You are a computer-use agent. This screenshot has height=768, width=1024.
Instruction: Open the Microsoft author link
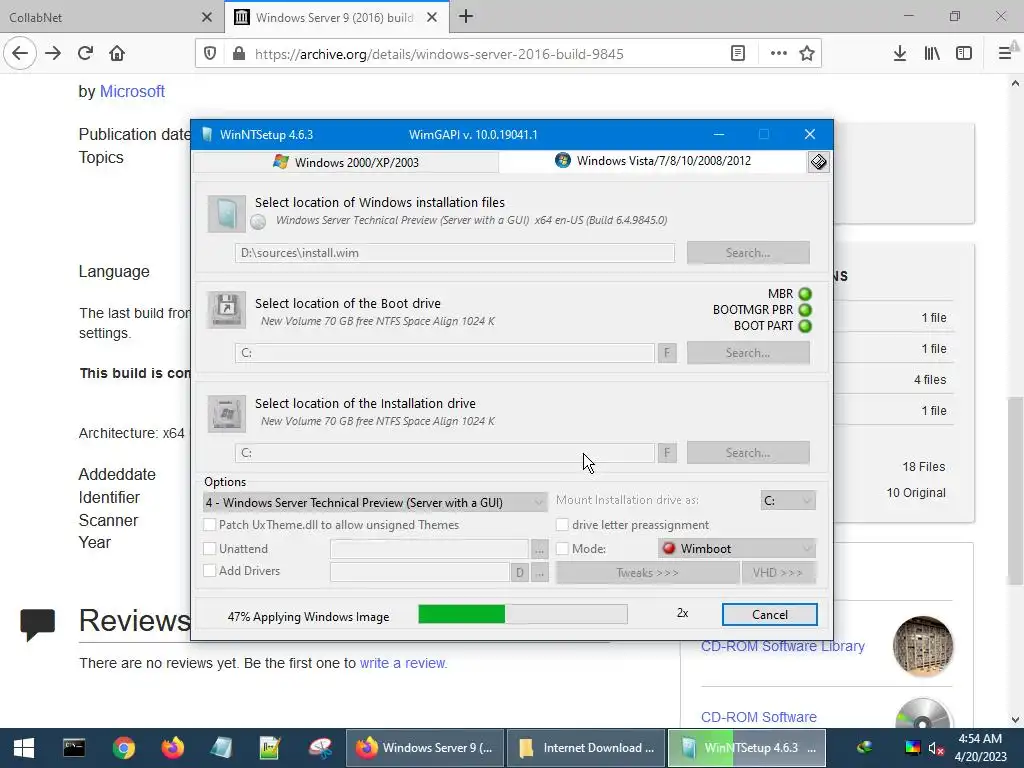[132, 91]
